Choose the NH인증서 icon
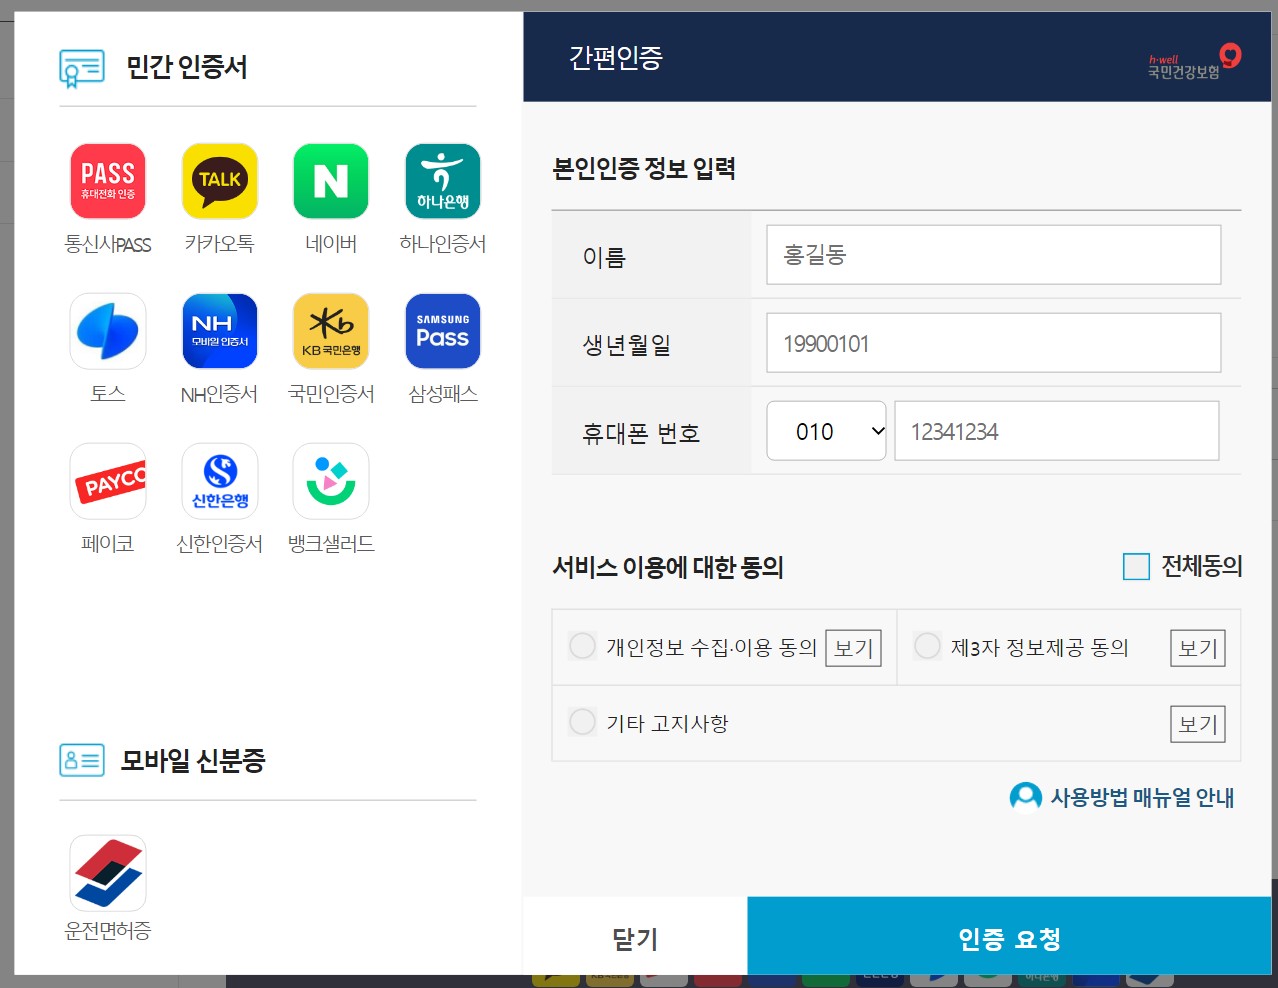 point(220,331)
